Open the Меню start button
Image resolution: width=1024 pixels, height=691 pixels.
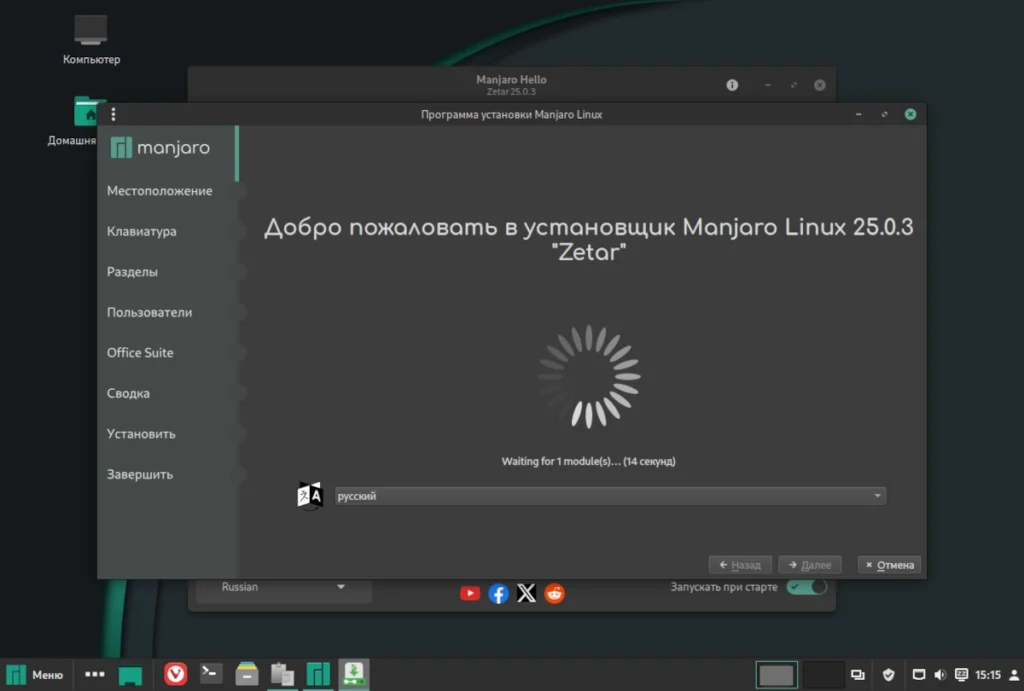coord(35,675)
